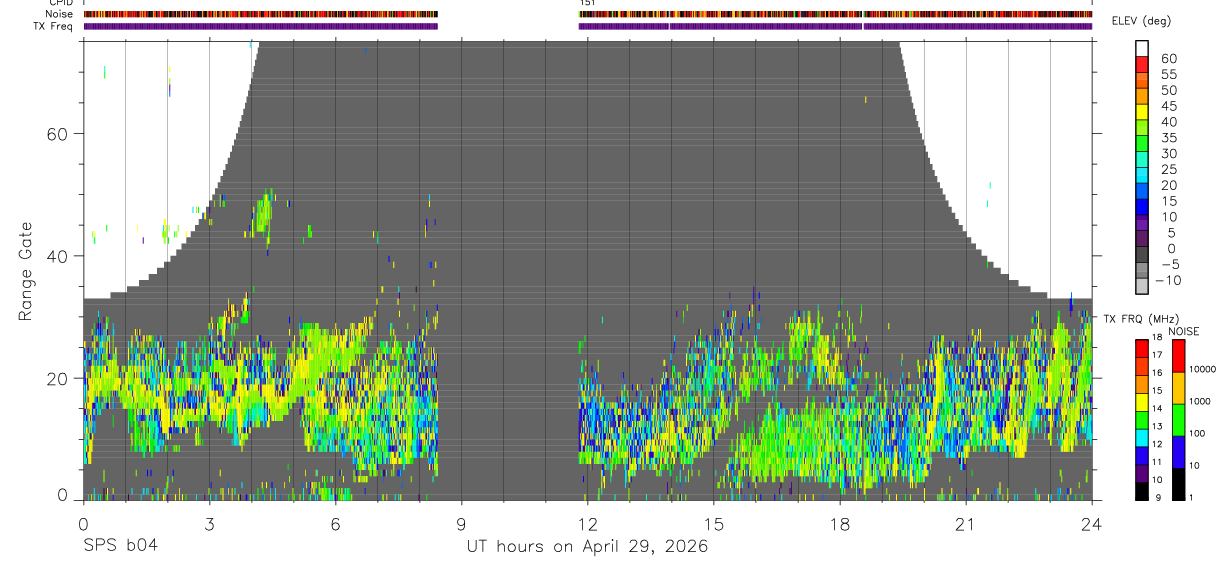Click the UT hour tick label 6
Image resolution: width=1228 pixels, height=567 pixels.
coord(335,523)
